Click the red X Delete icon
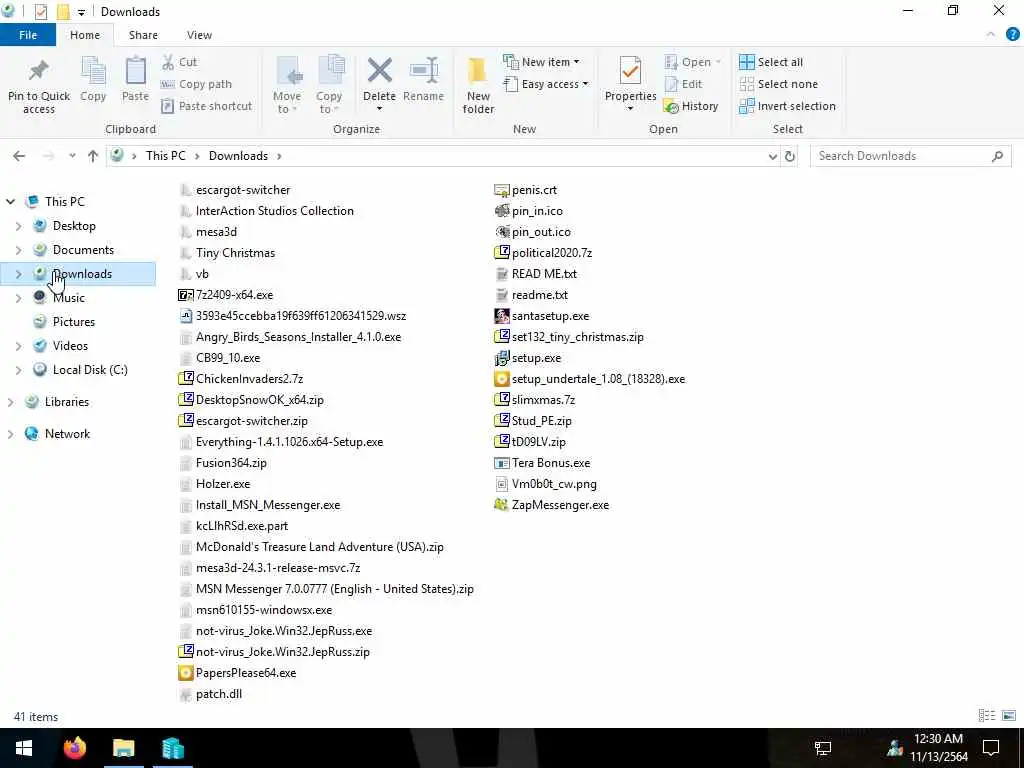This screenshot has height=768, width=1024. click(x=379, y=71)
